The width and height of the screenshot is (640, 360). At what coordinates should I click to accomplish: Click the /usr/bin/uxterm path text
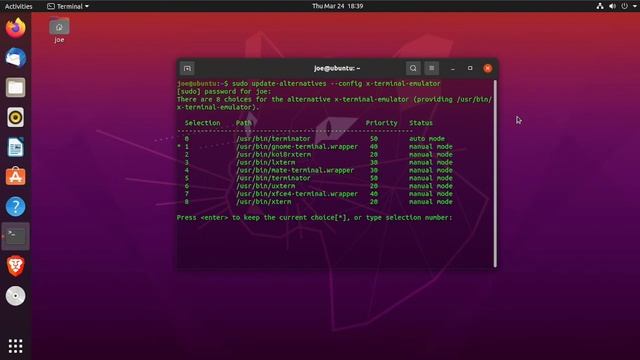pyautogui.click(x=266, y=186)
